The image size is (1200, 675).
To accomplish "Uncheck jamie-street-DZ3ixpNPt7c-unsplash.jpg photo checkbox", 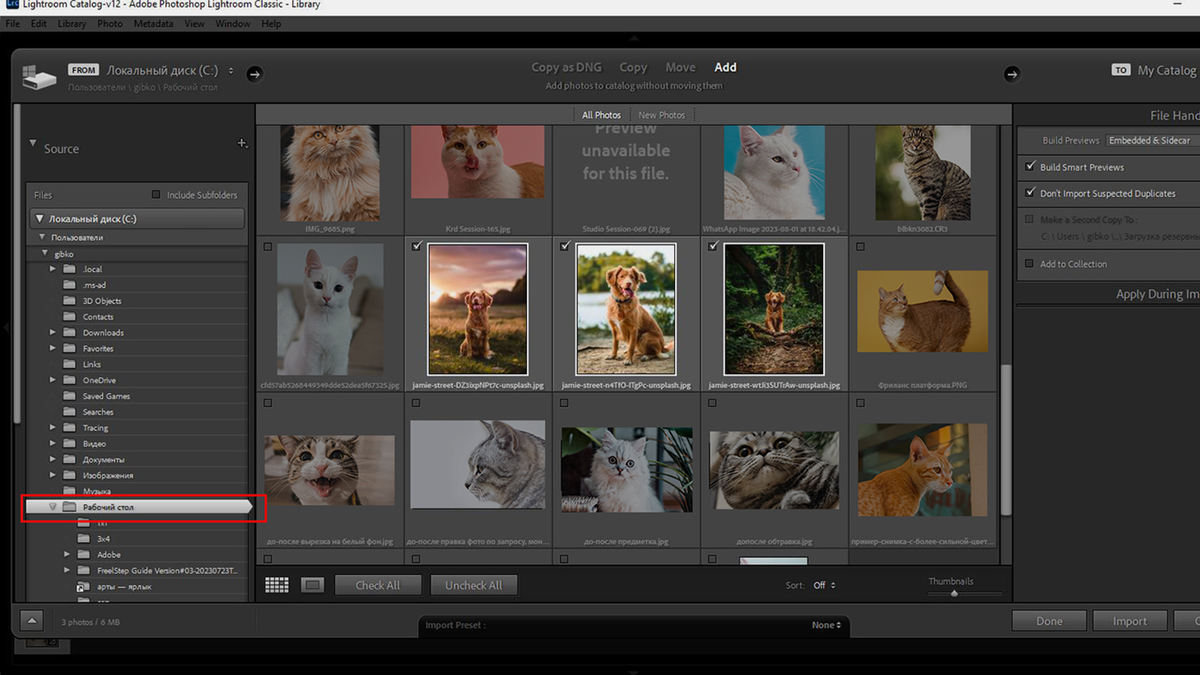I will pyautogui.click(x=416, y=246).
